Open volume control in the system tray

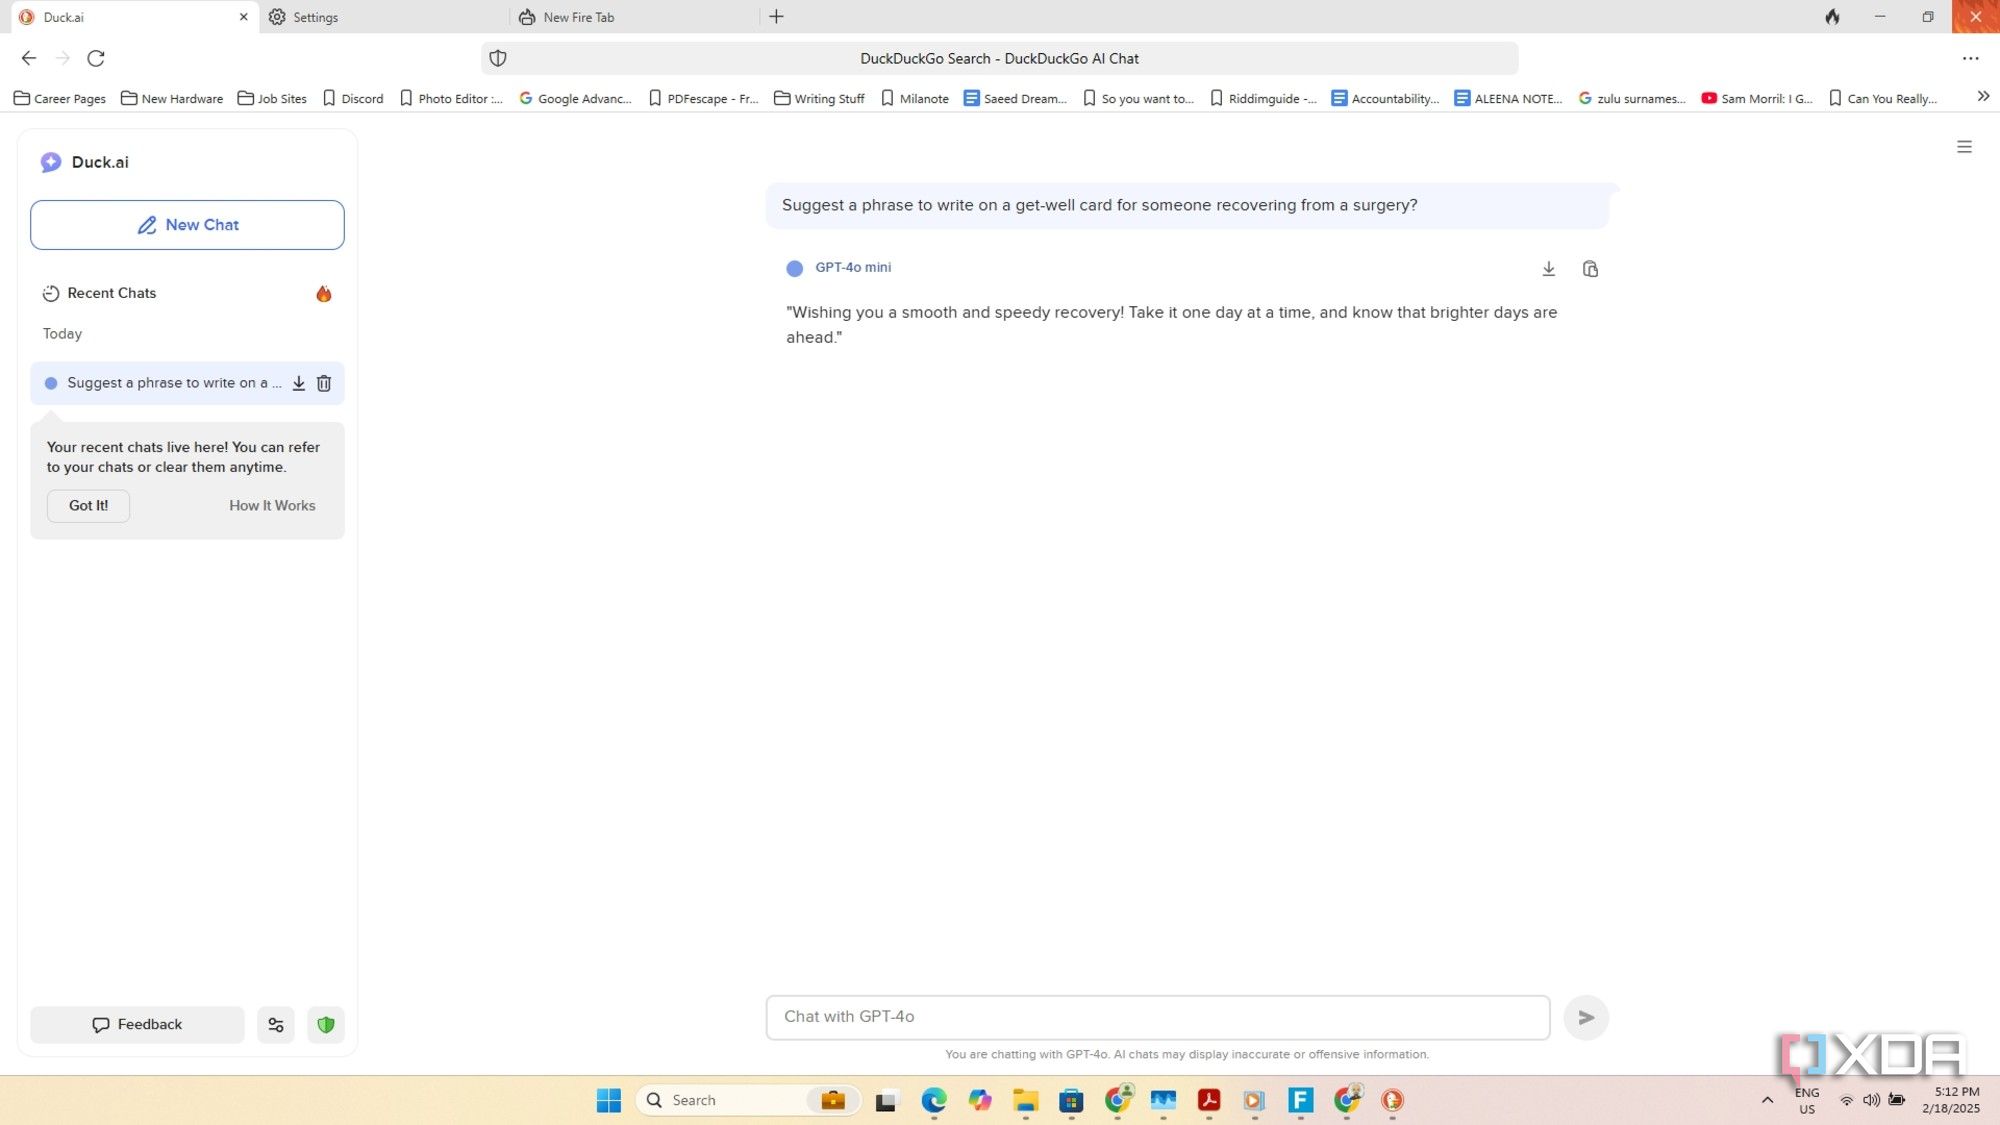1871,1100
